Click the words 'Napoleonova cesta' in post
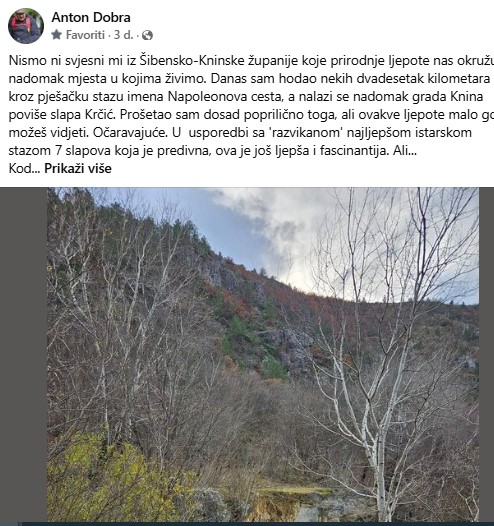494x526 pixels. [222, 96]
